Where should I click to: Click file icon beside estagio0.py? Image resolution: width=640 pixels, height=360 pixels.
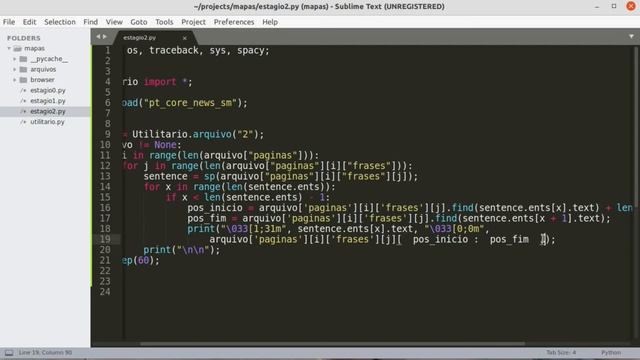pyautogui.click(x=23, y=90)
